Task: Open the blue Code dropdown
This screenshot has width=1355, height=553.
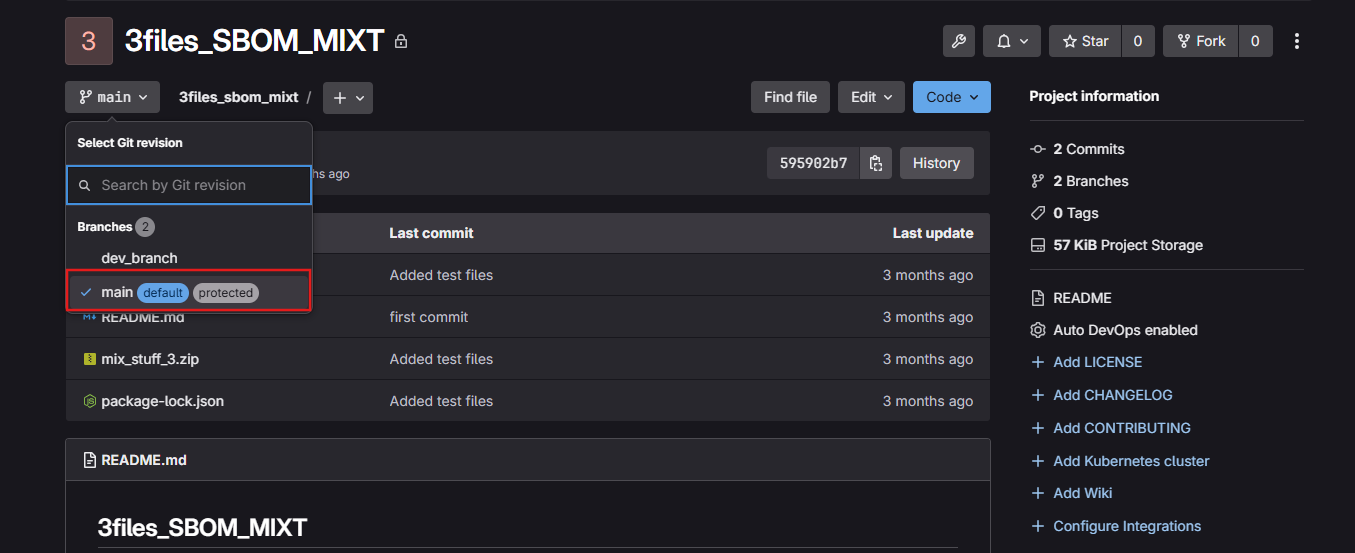Action: pos(952,97)
